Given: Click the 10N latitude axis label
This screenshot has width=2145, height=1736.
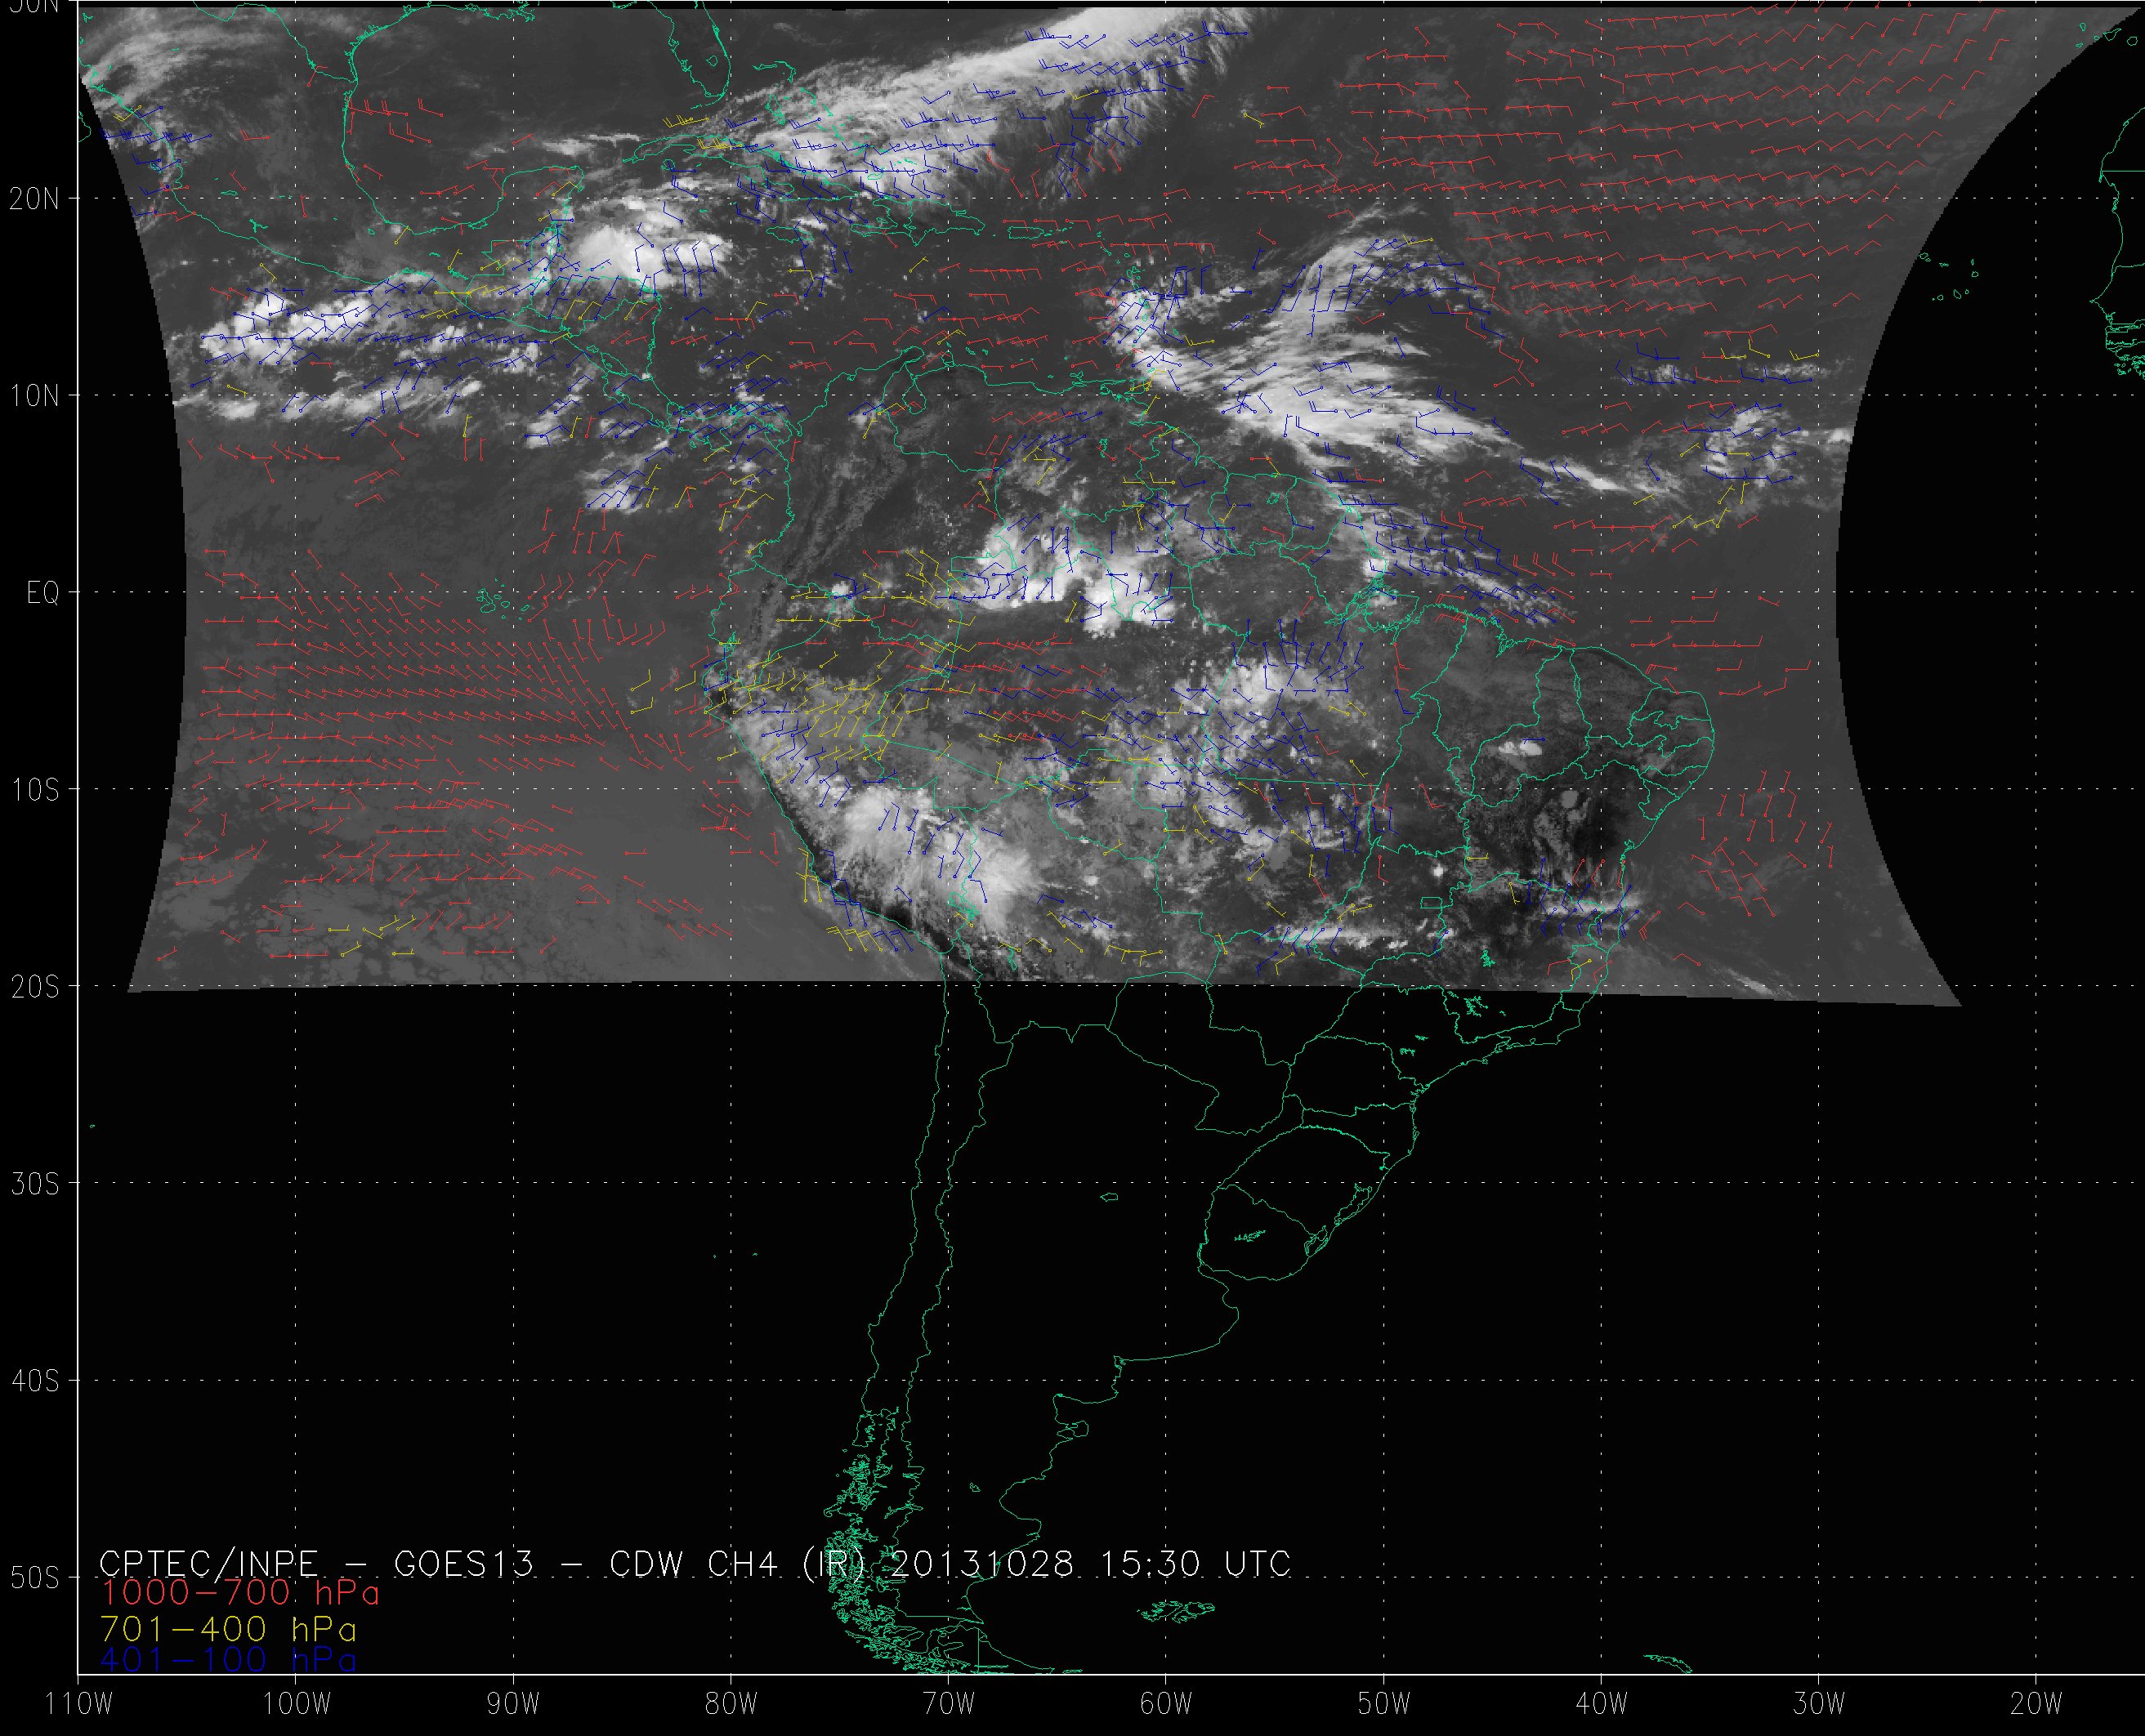Looking at the screenshot, I should tap(35, 396).
